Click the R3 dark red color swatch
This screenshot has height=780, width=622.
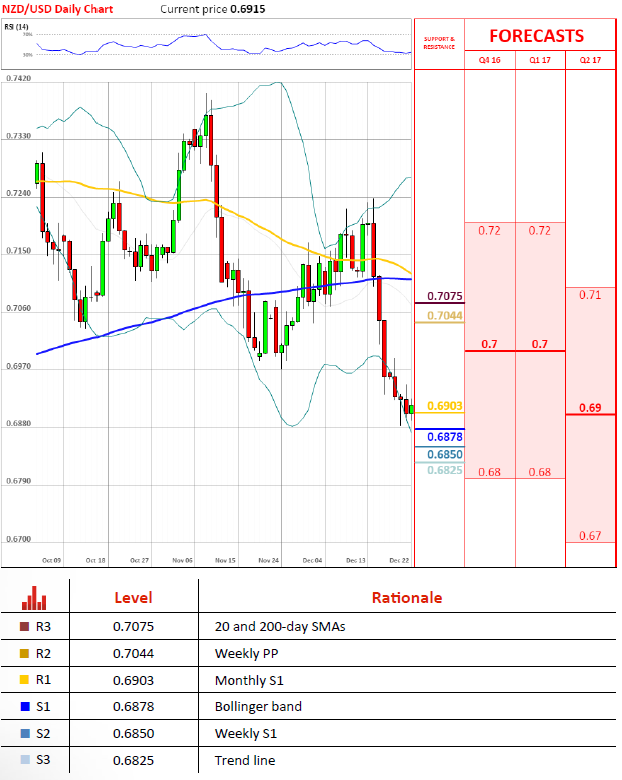tap(24, 626)
